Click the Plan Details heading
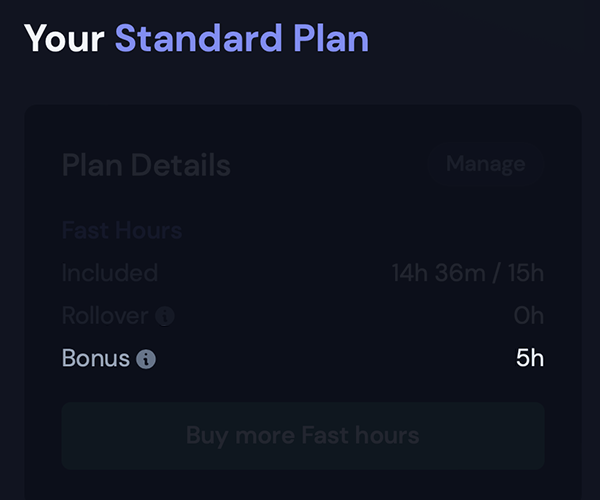Viewport: 600px width, 500px height. click(146, 165)
